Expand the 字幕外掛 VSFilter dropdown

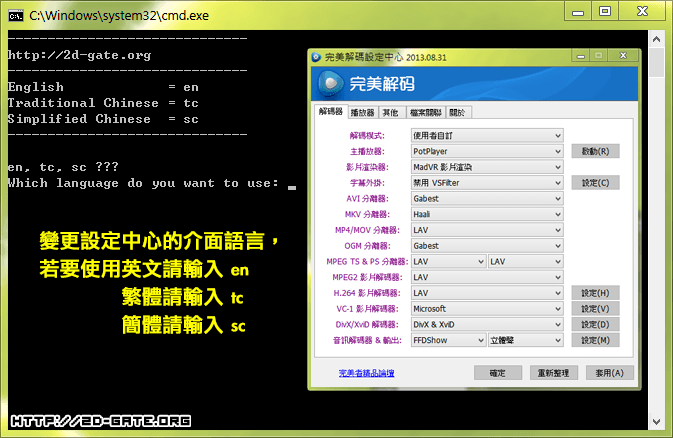pyautogui.click(x=487, y=183)
